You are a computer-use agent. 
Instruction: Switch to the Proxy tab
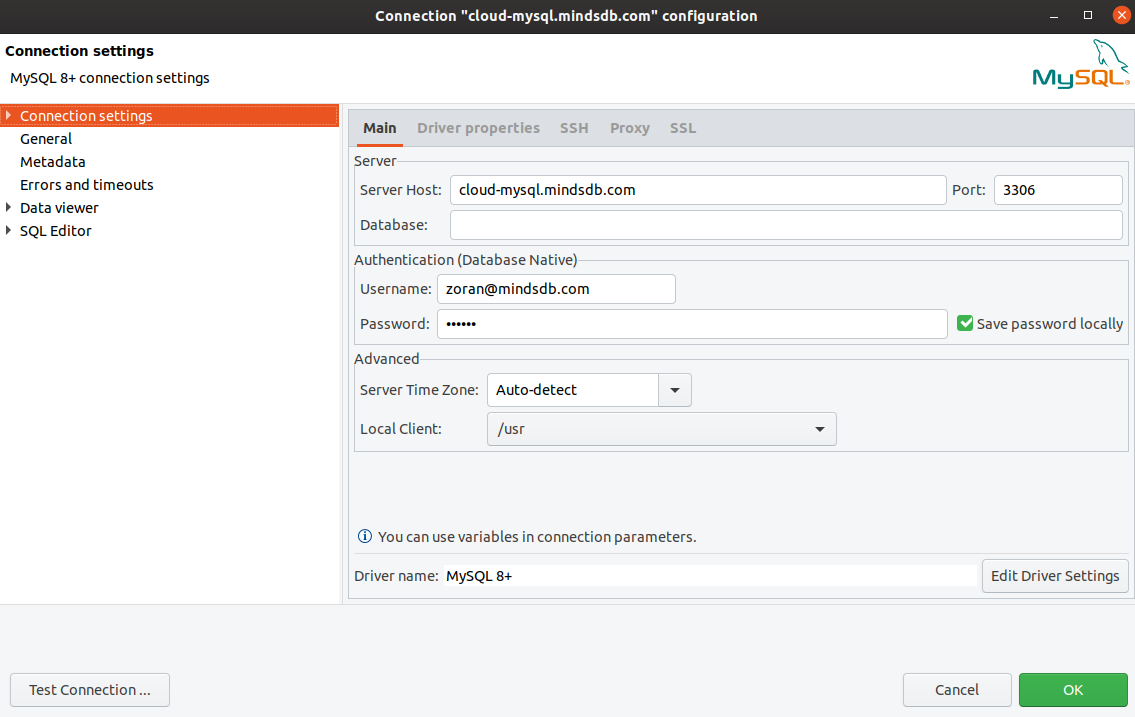(630, 128)
